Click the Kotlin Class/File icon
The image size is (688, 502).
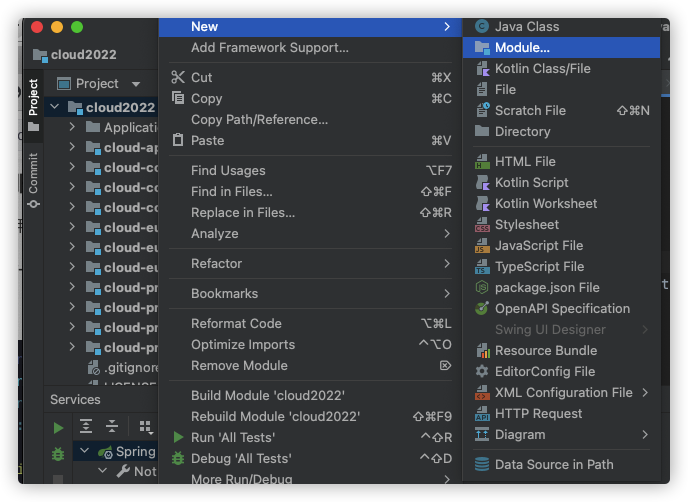pos(482,69)
